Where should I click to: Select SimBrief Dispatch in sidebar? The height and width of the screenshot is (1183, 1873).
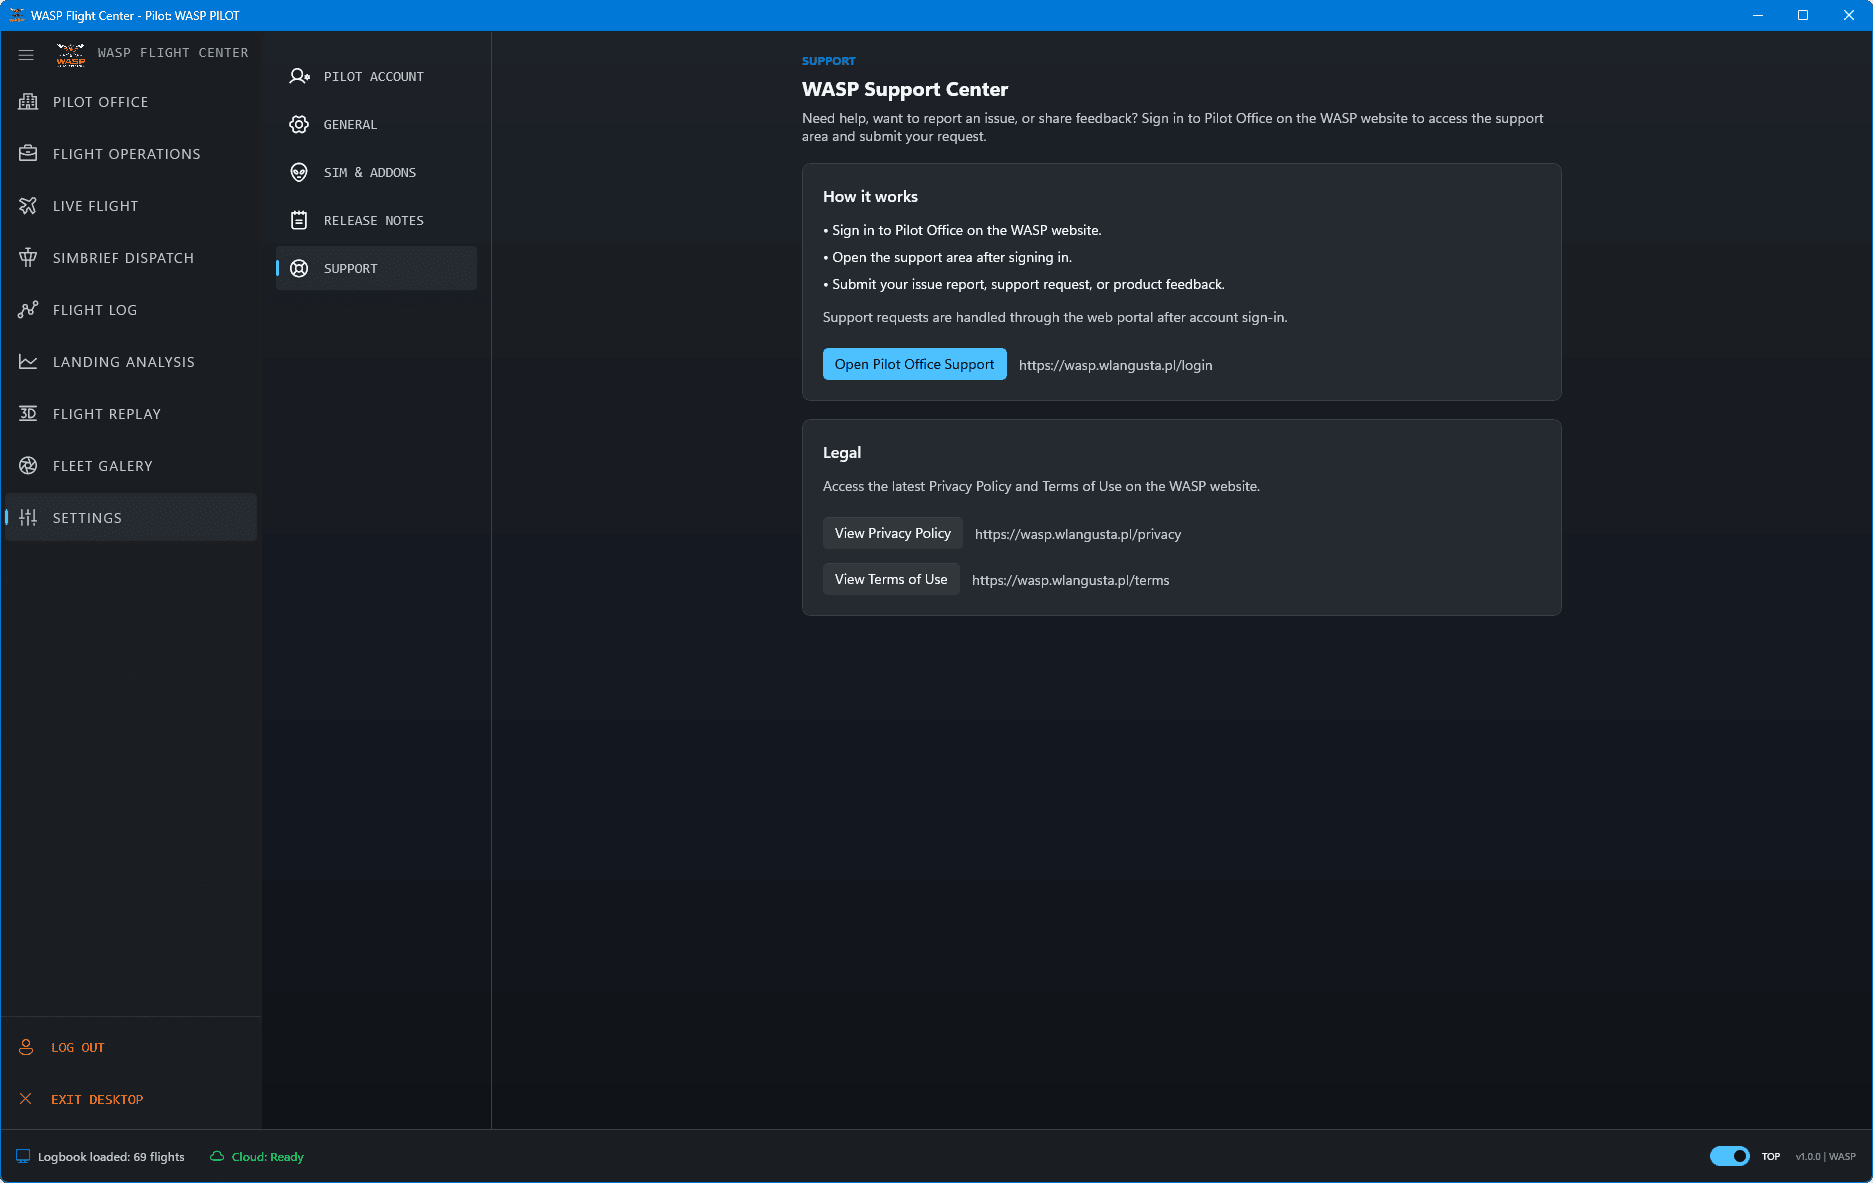click(131, 258)
